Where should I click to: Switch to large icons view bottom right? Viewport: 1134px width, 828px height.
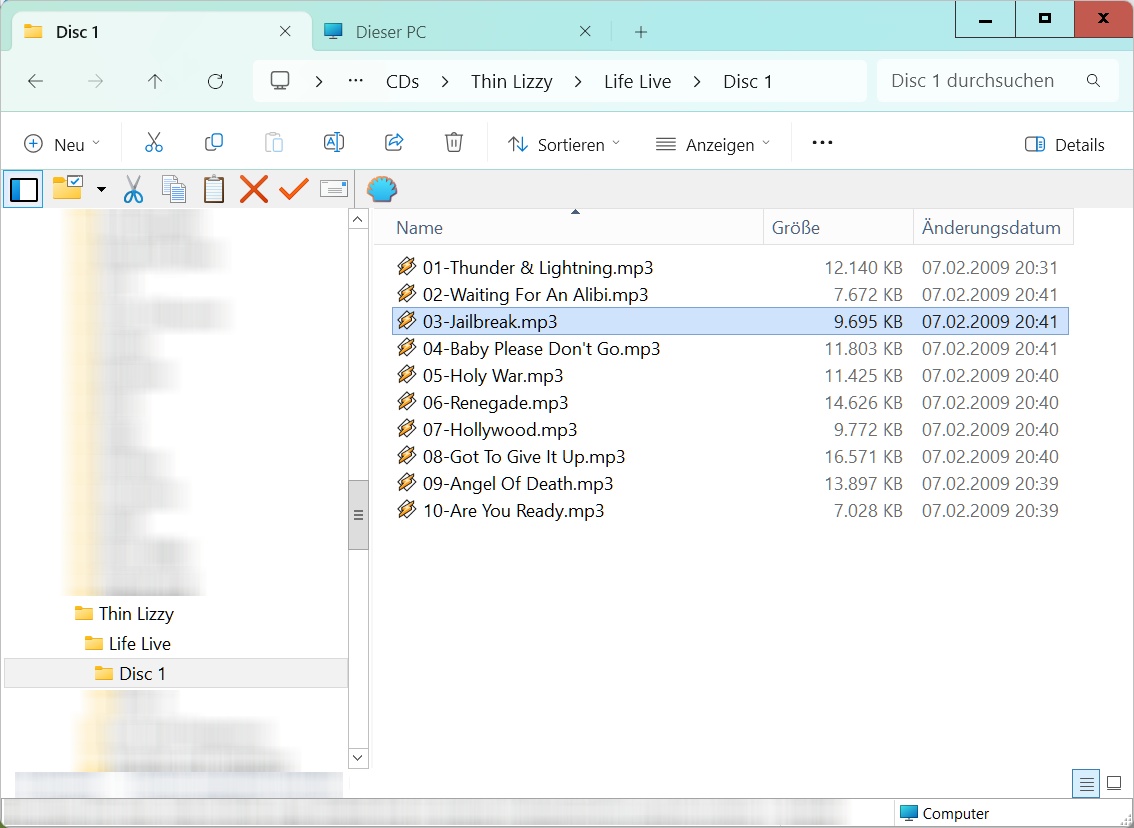click(x=1113, y=784)
